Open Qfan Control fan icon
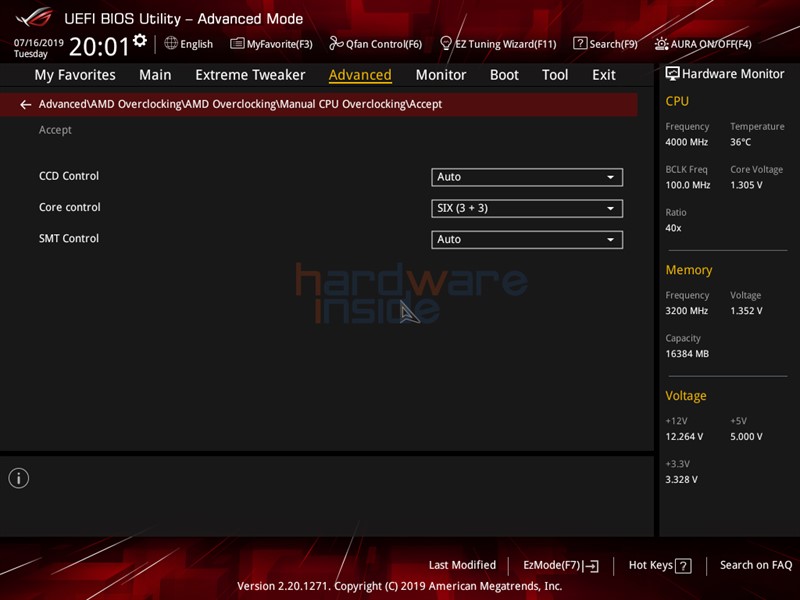 point(336,43)
